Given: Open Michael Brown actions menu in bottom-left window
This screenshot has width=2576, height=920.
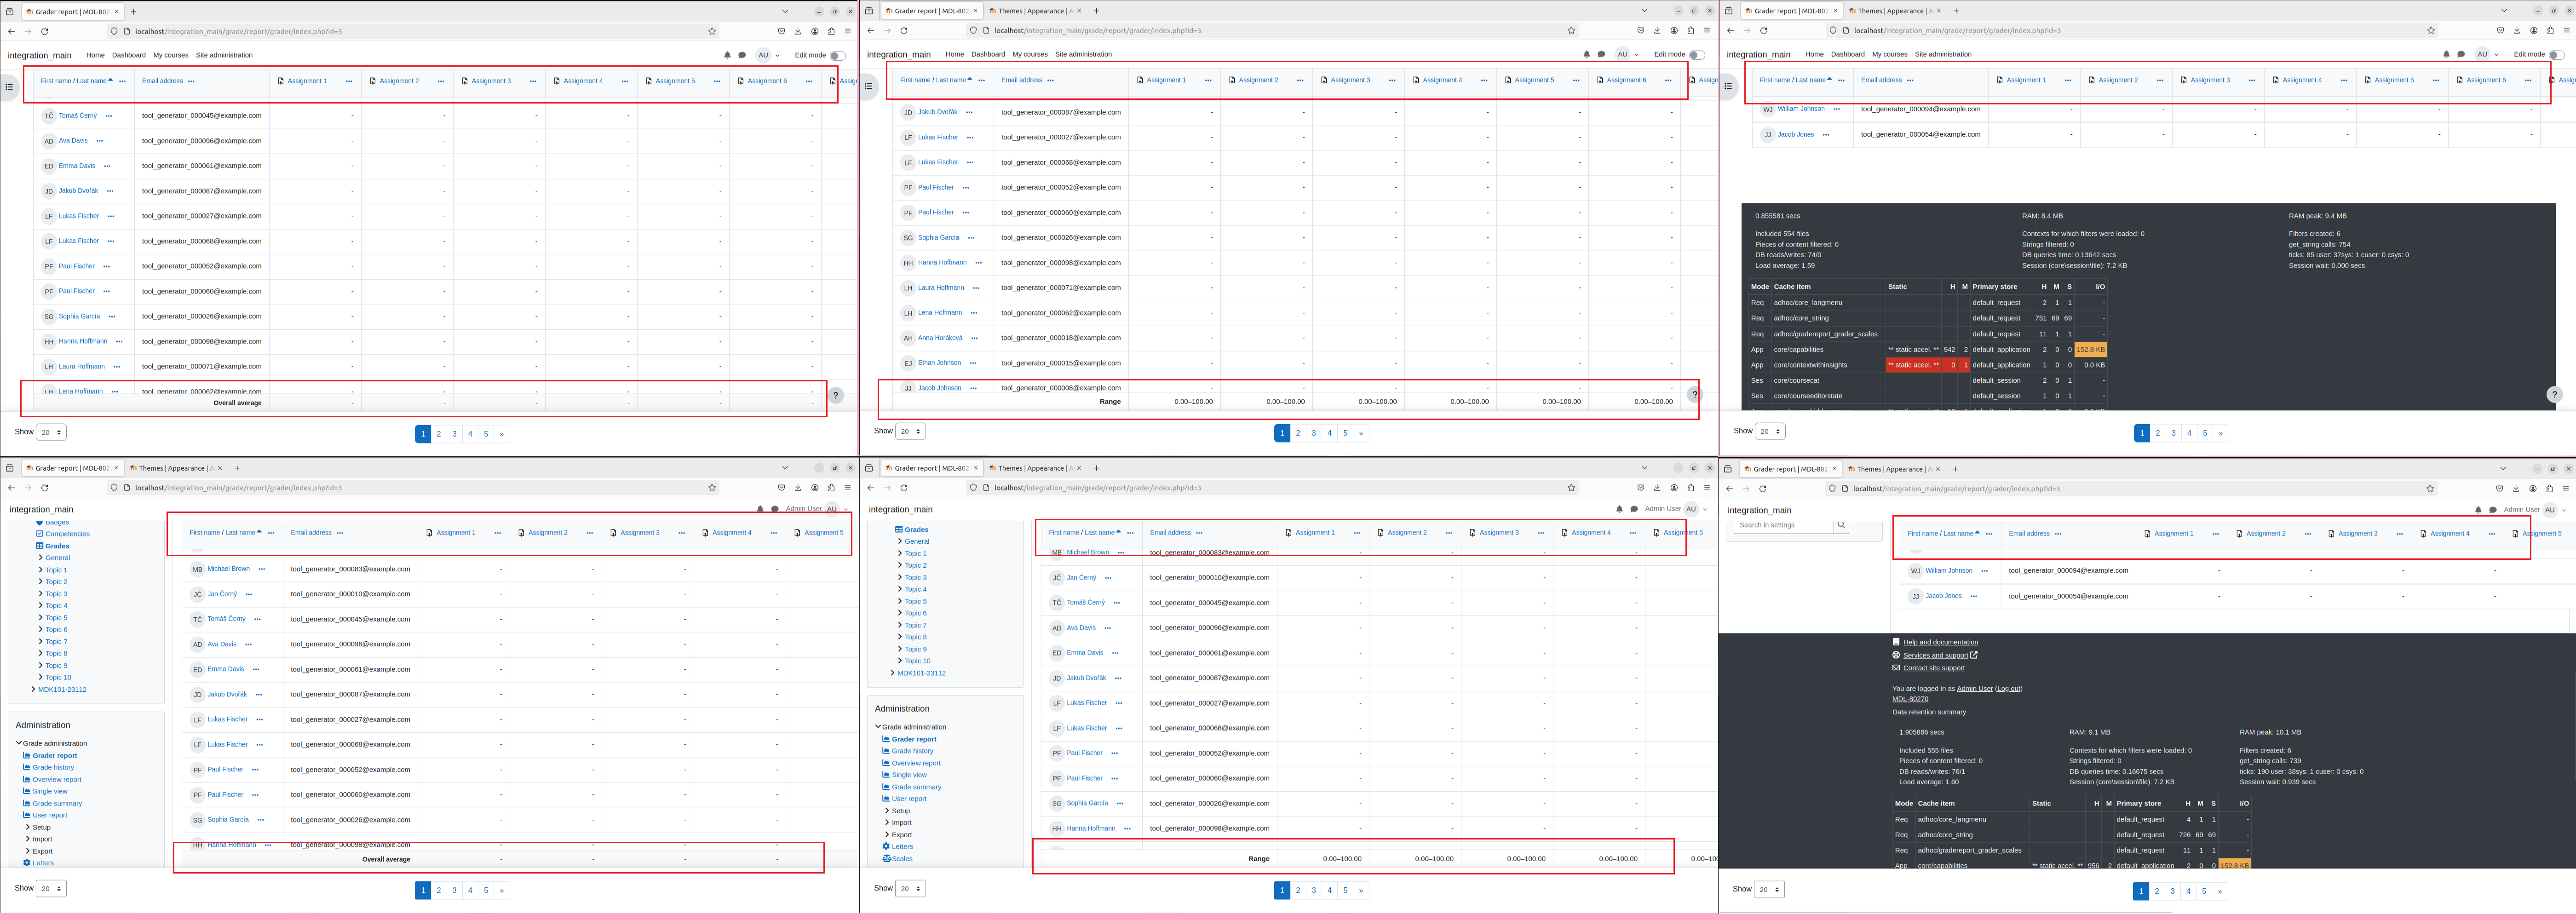Looking at the screenshot, I should point(262,569).
